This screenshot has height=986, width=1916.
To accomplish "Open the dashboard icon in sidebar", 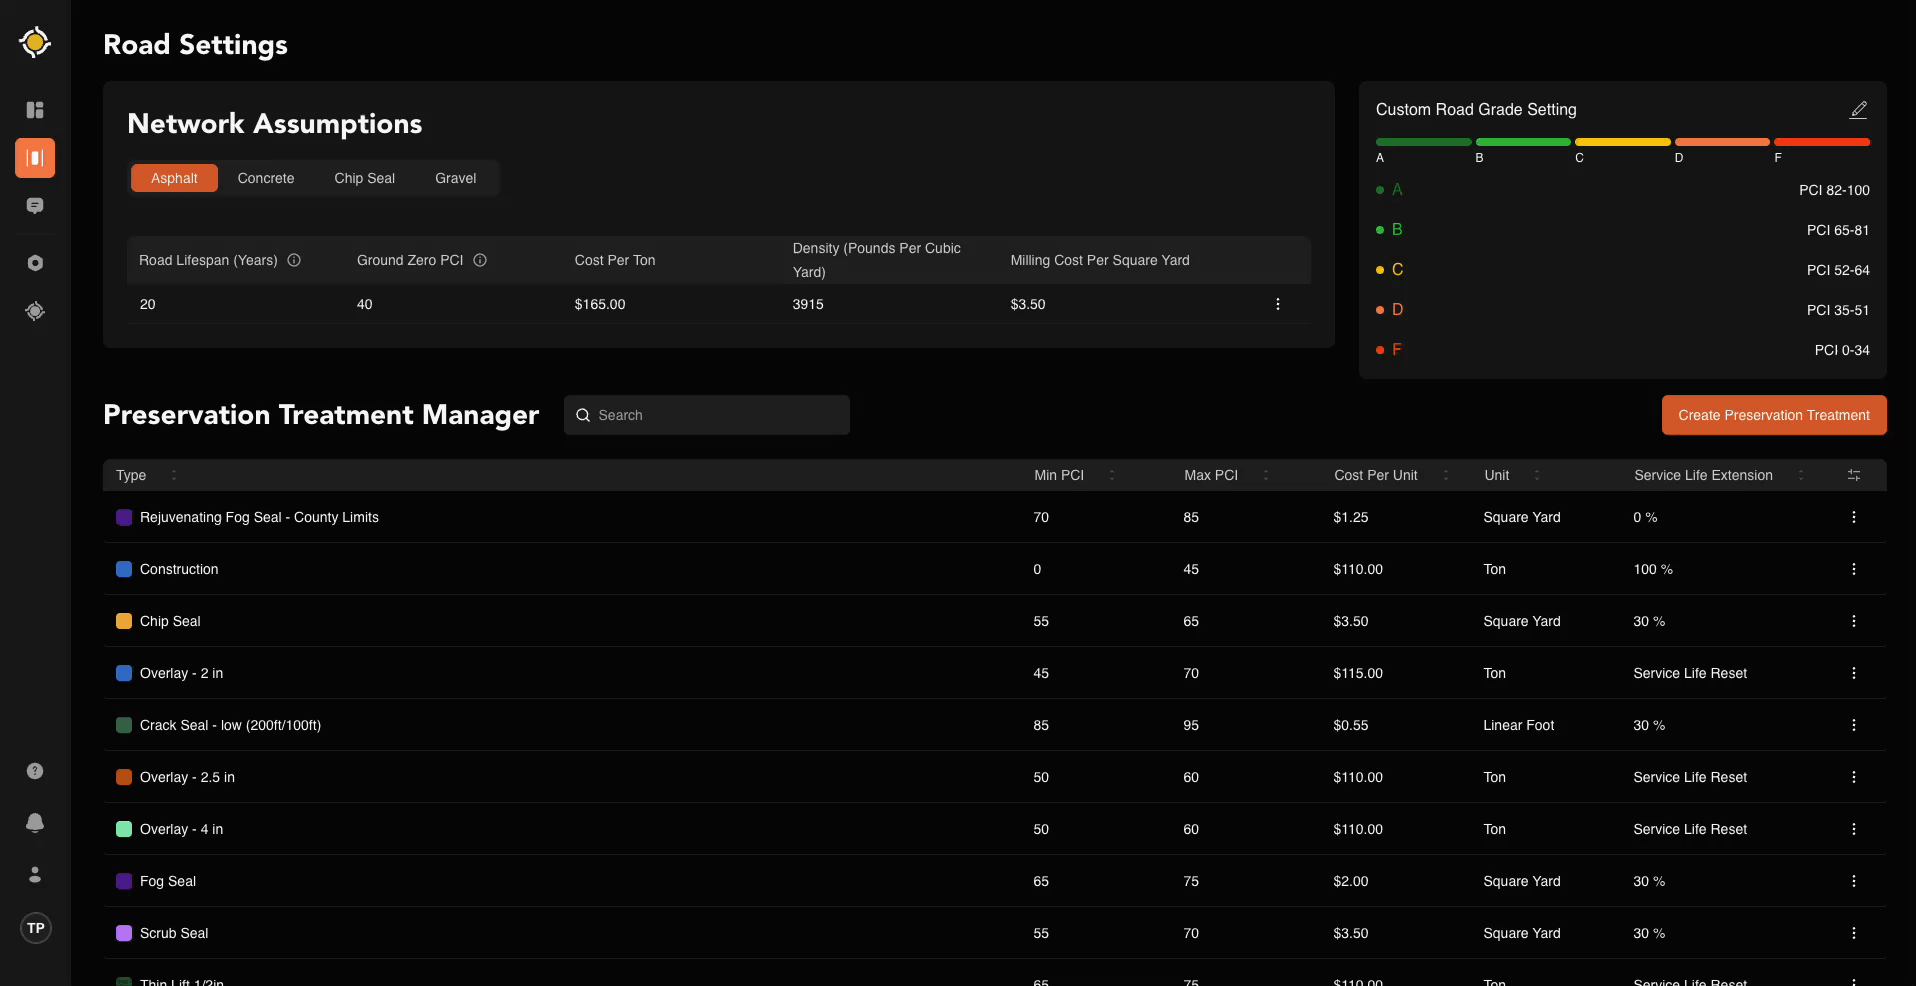I will point(35,110).
